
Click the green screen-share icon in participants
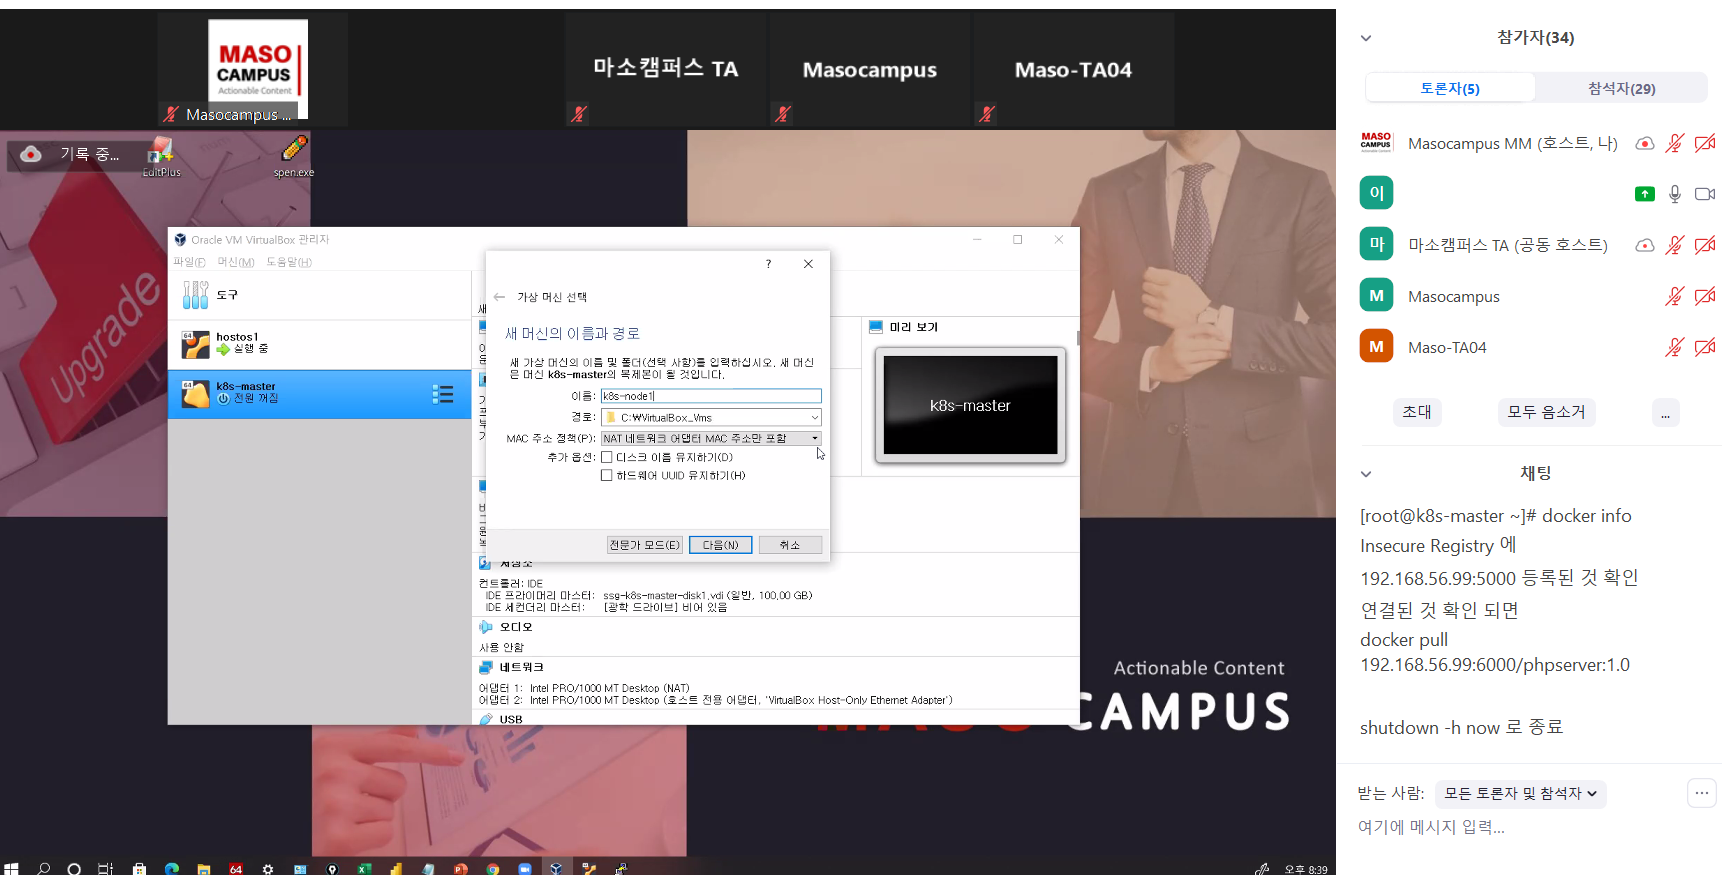(1644, 194)
